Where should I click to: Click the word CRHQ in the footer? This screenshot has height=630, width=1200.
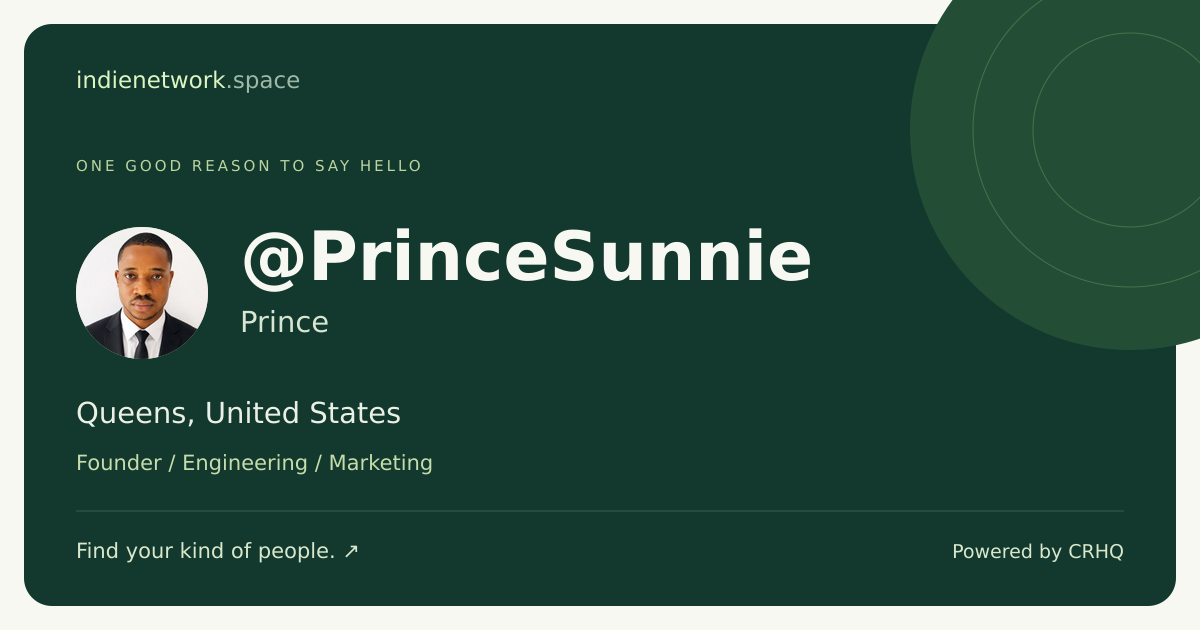1096,551
